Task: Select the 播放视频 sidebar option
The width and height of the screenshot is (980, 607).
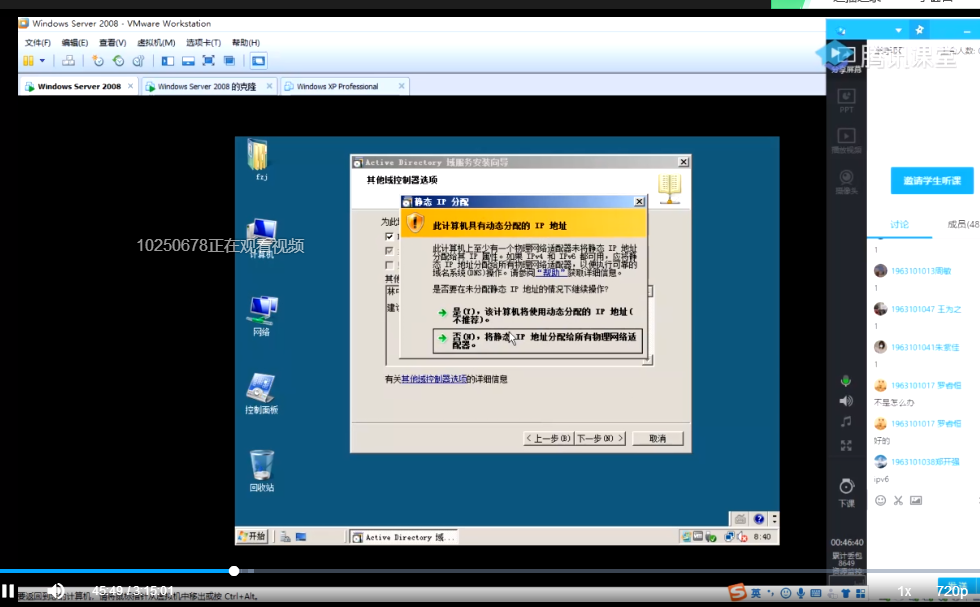Action: point(846,141)
